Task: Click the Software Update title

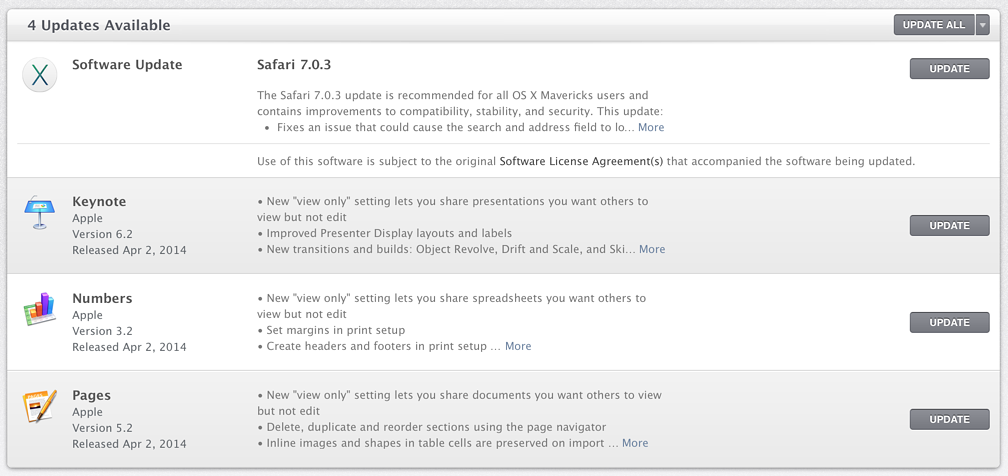Action: 127,65
